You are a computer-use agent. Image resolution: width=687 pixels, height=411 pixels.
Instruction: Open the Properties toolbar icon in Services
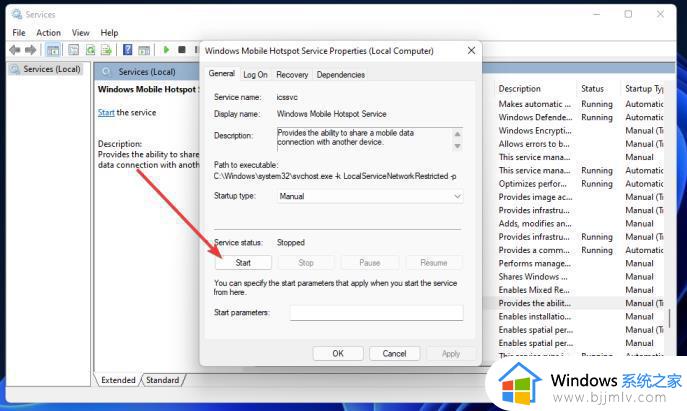pyautogui.click(x=74, y=50)
